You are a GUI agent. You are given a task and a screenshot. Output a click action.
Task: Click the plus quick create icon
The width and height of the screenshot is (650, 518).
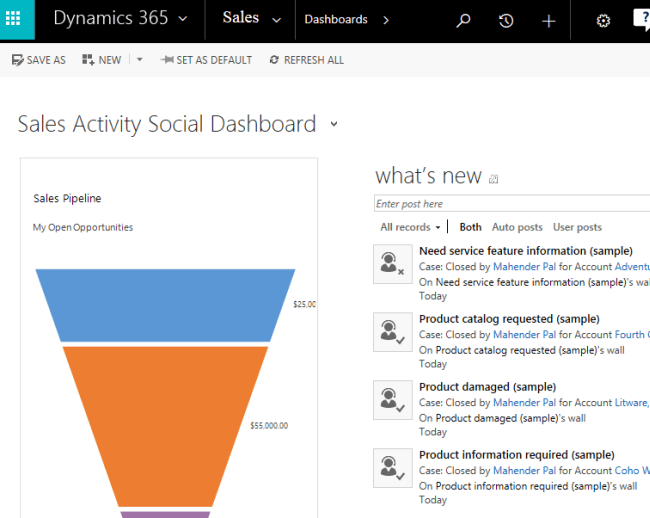pyautogui.click(x=548, y=20)
